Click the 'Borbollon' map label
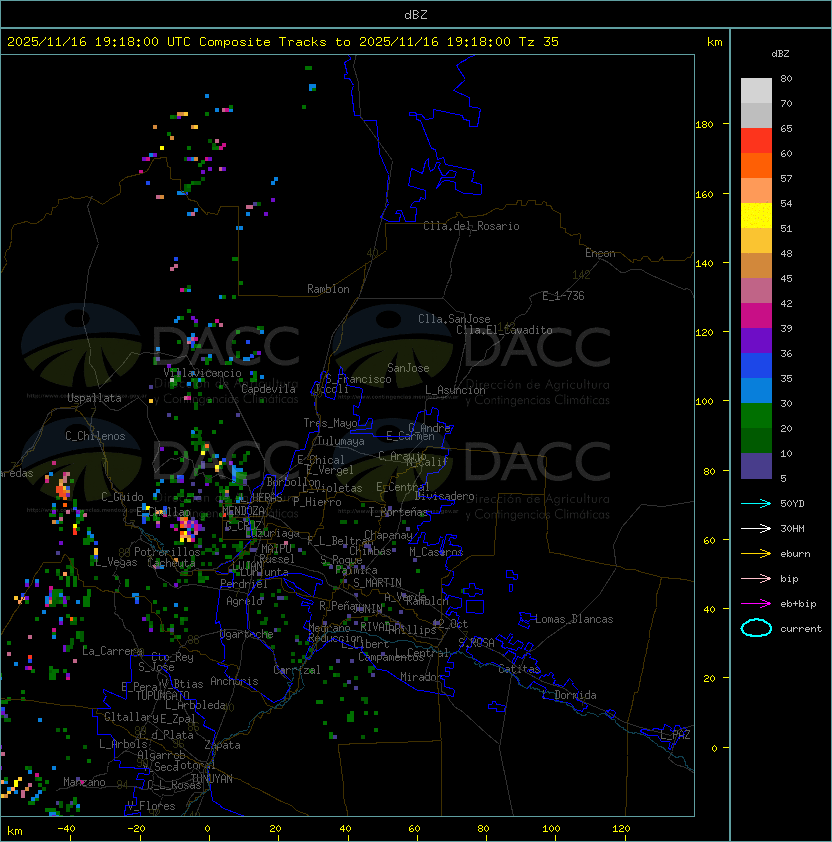832x842 pixels. click(x=293, y=482)
